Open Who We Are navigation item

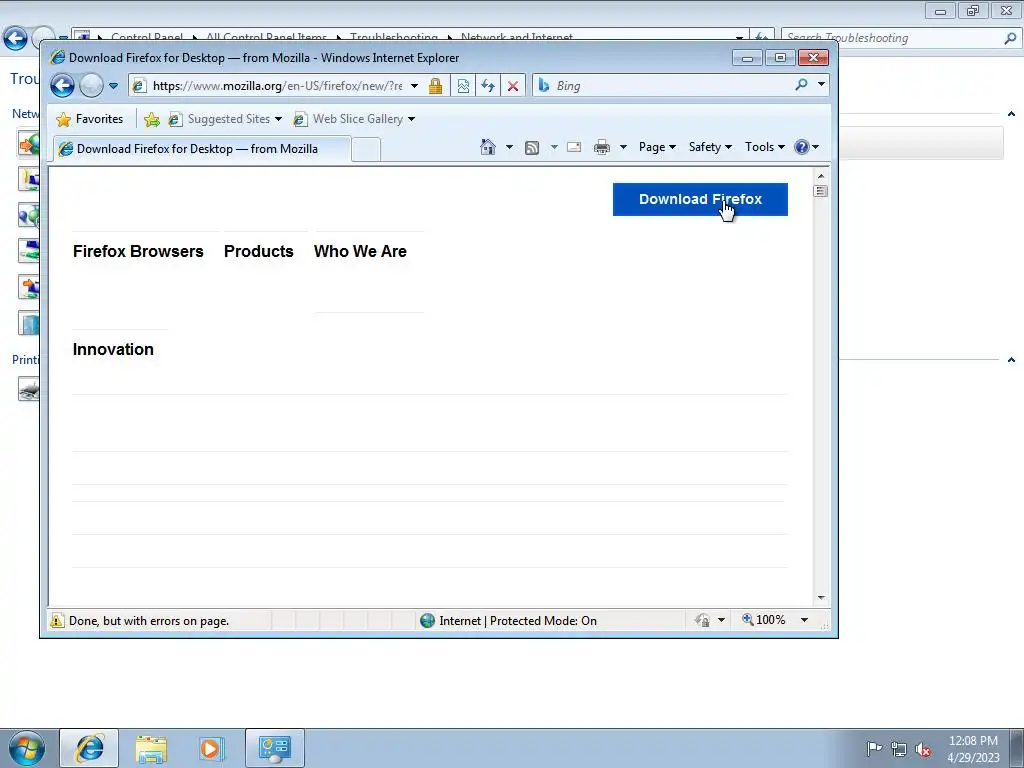(360, 251)
